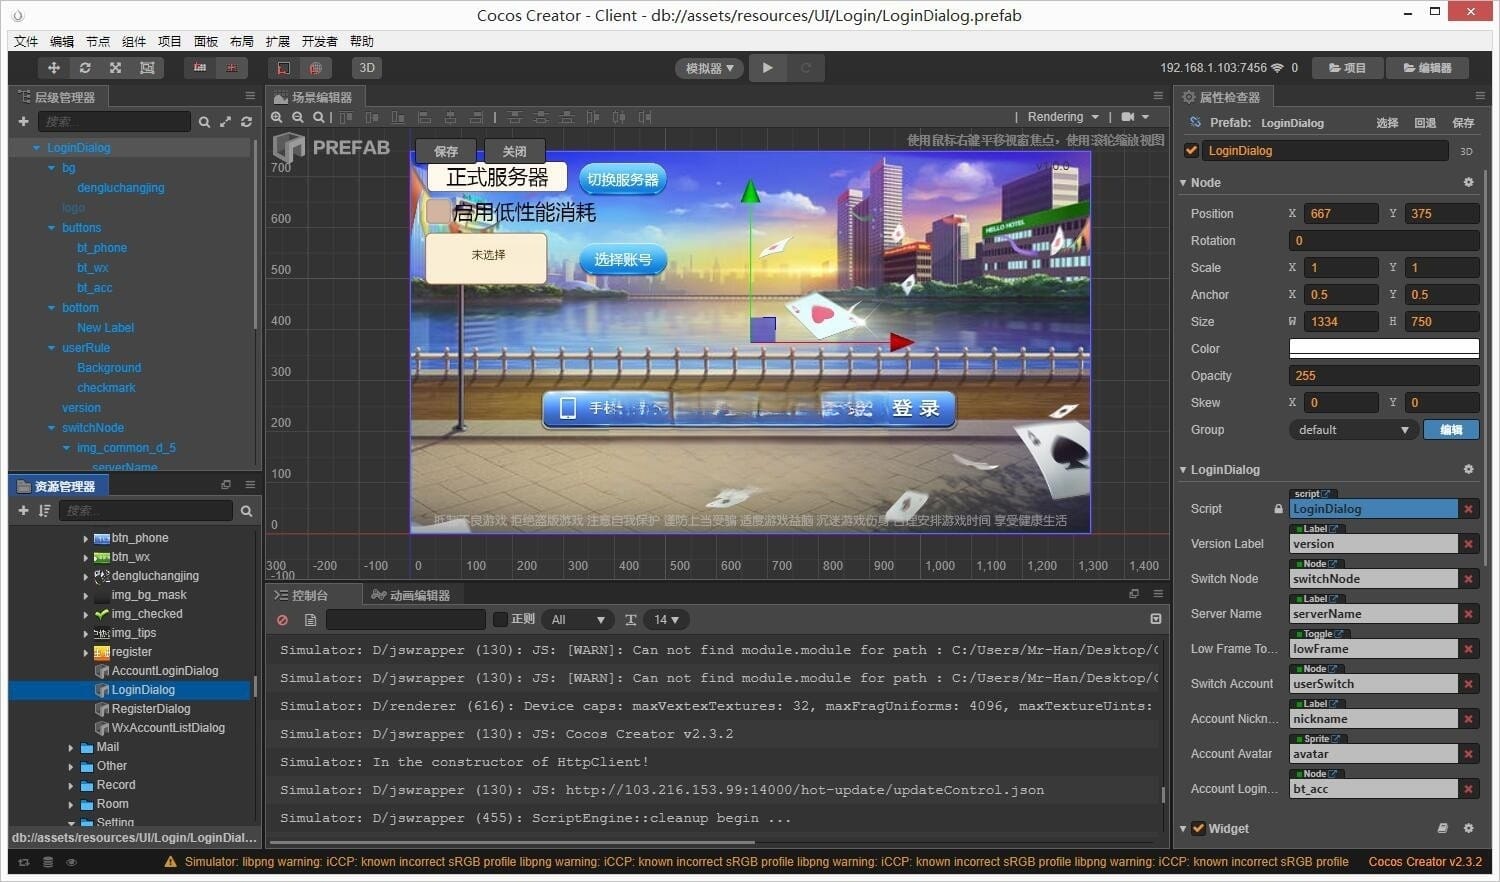Zoom in the scene editor

click(277, 117)
